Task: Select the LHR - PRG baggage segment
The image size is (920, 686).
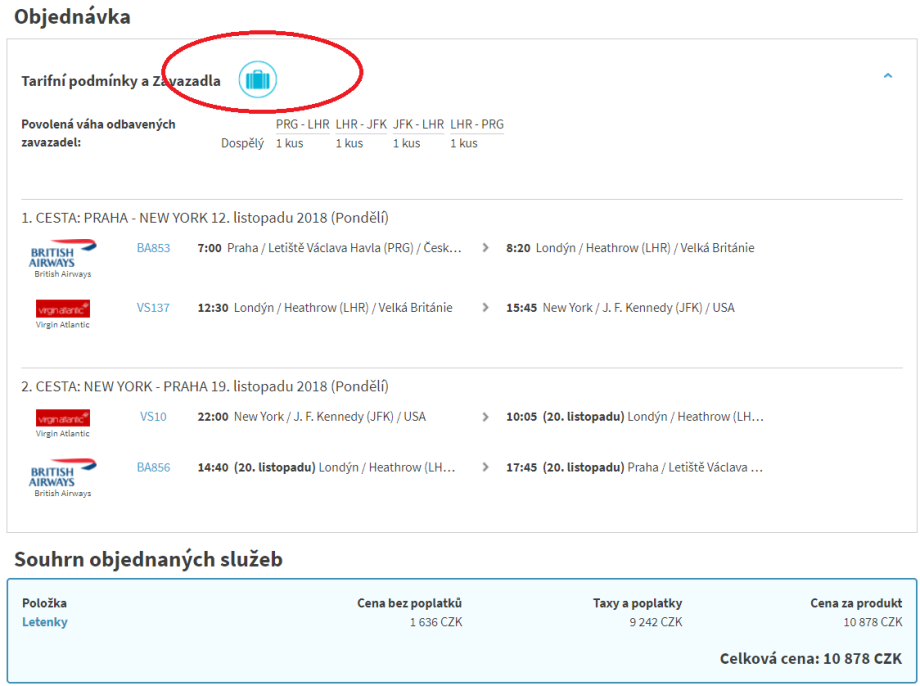Action: click(477, 125)
